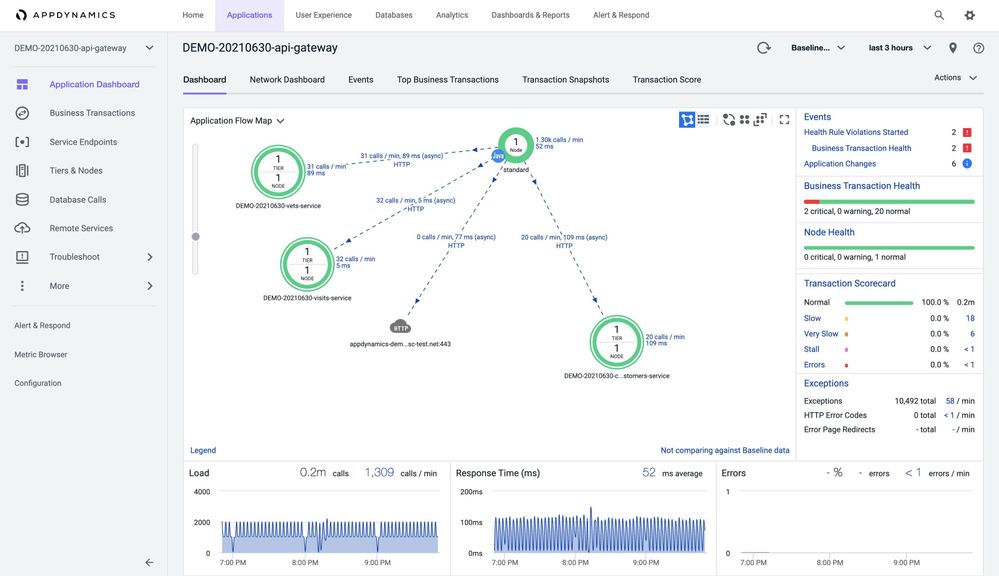Image resolution: width=999 pixels, height=576 pixels.
Task: Open the Baseline dropdown
Action: pyautogui.click(x=818, y=48)
